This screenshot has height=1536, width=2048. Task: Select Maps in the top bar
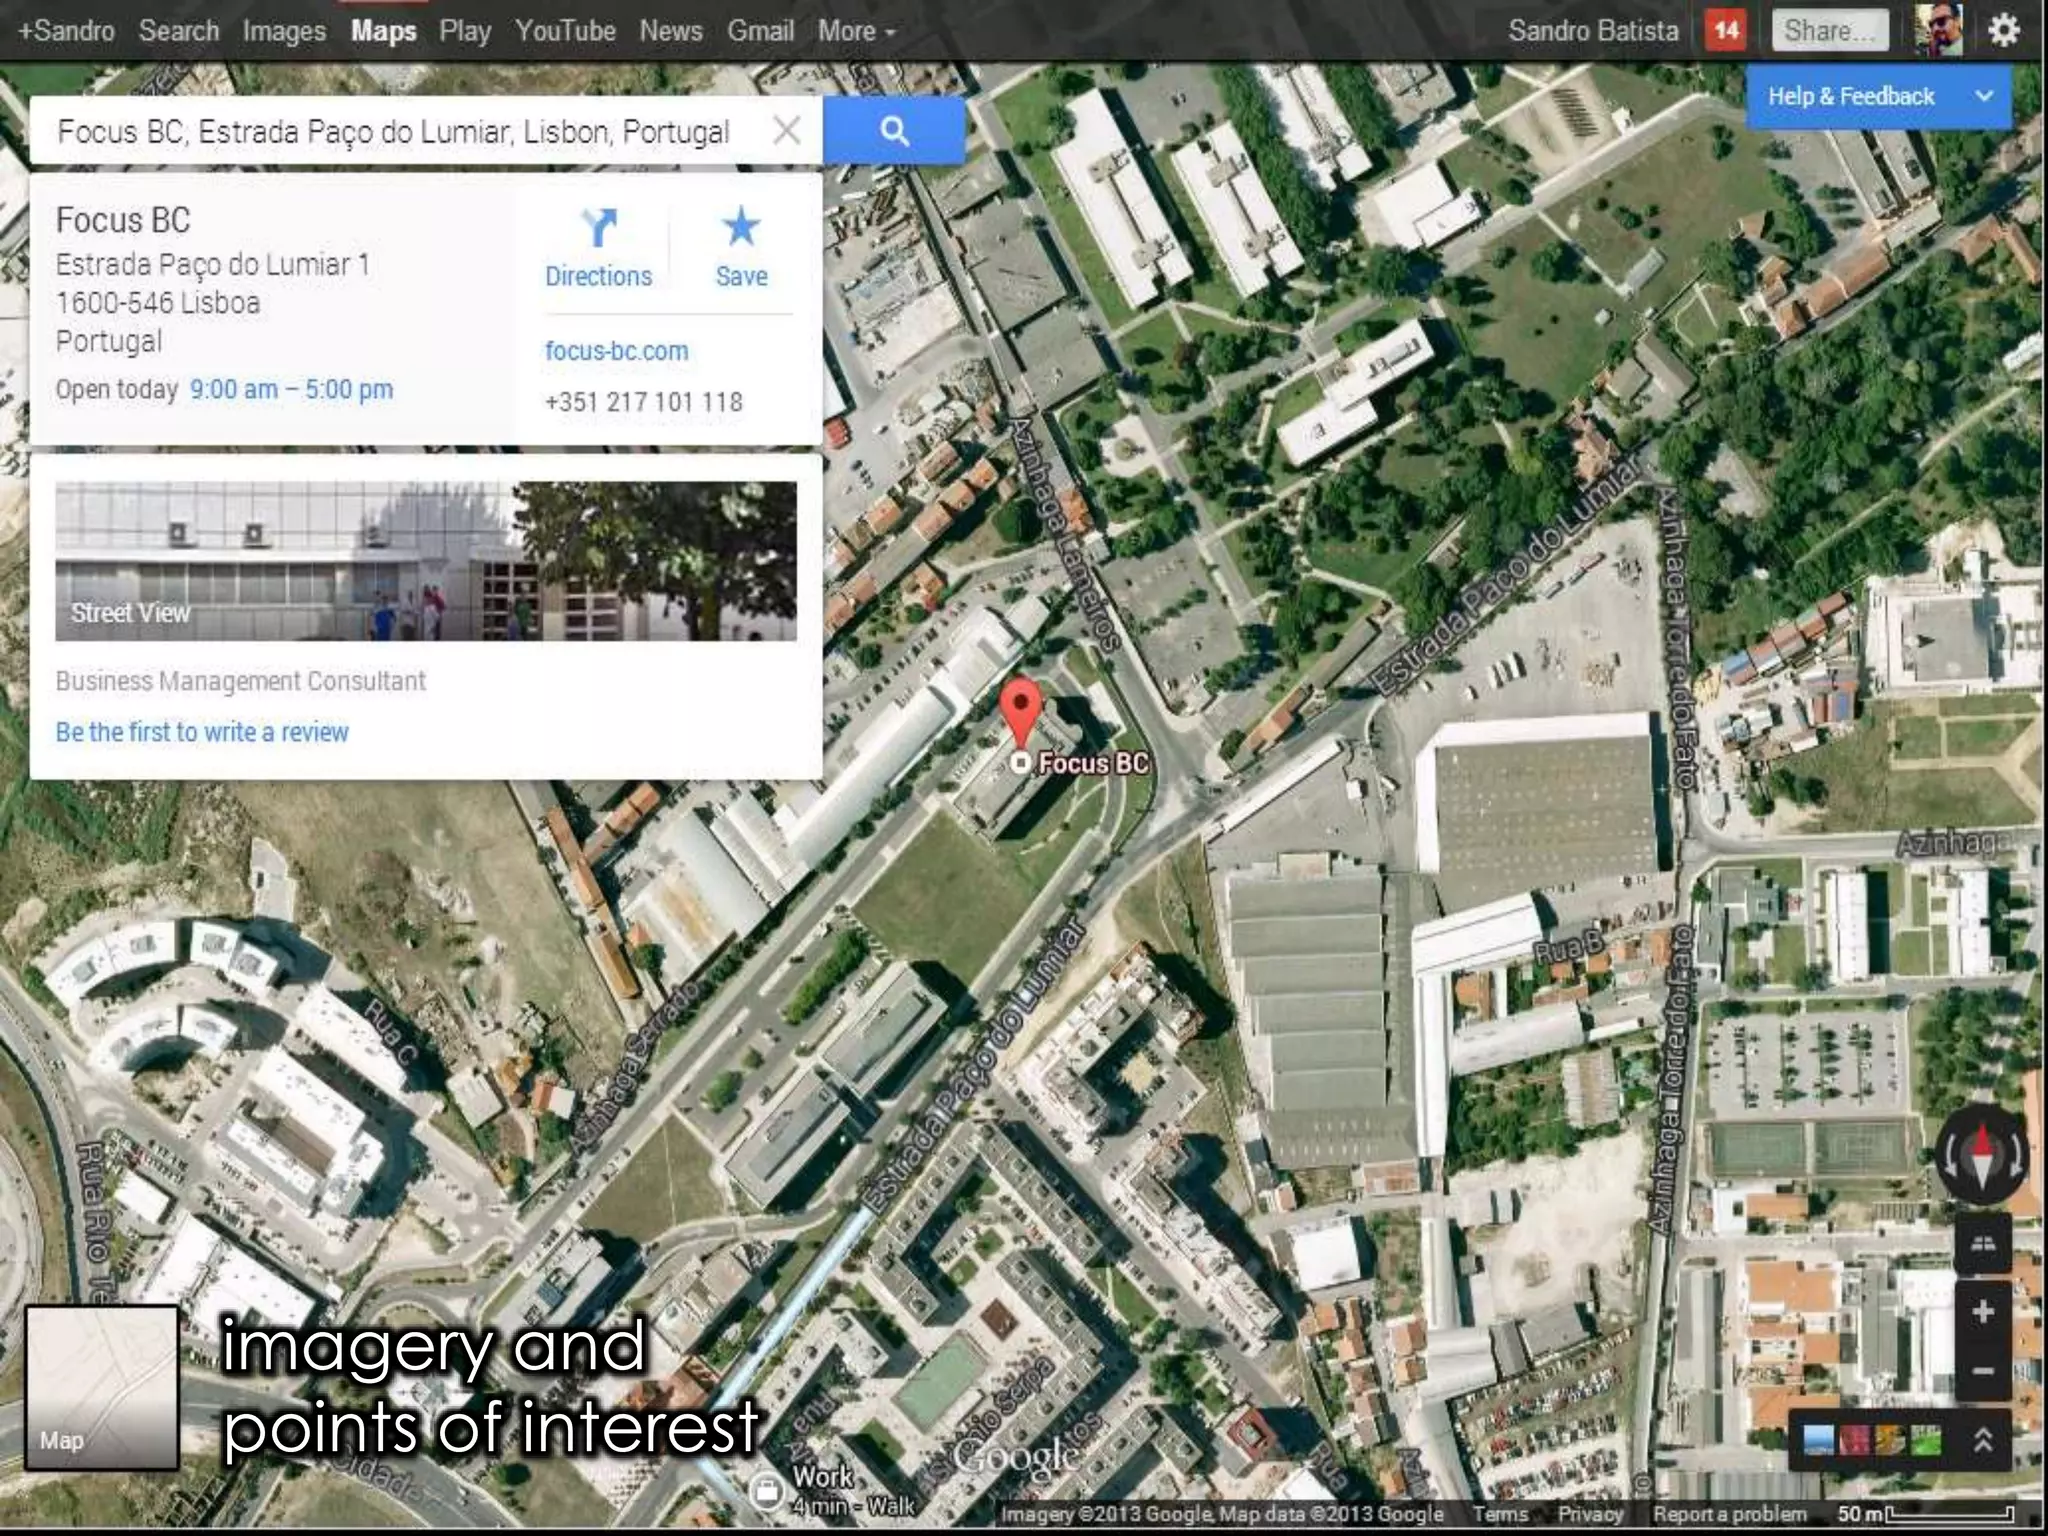click(383, 31)
